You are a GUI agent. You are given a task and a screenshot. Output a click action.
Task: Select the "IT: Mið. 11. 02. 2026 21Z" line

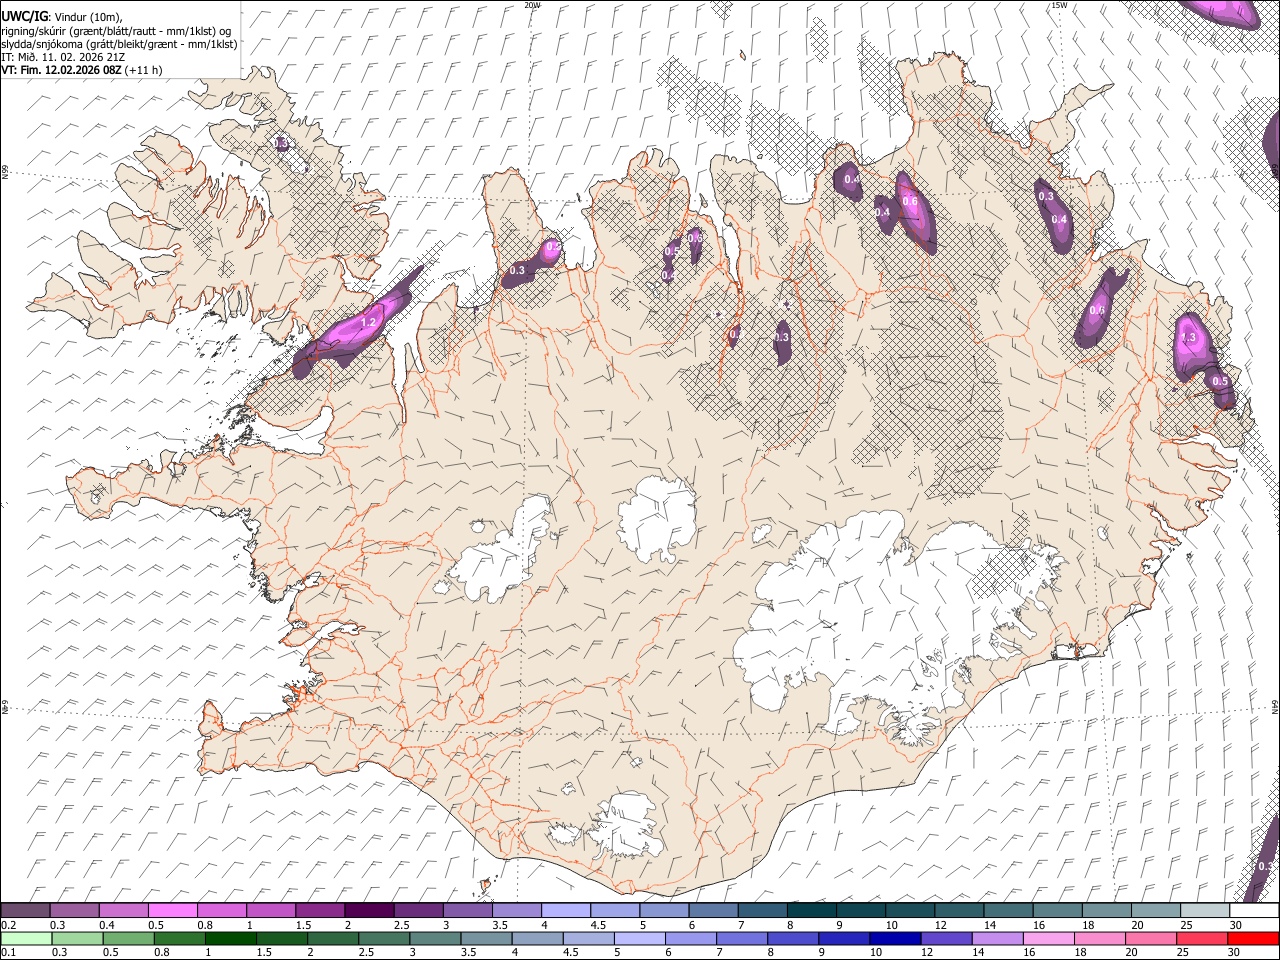[63, 57]
